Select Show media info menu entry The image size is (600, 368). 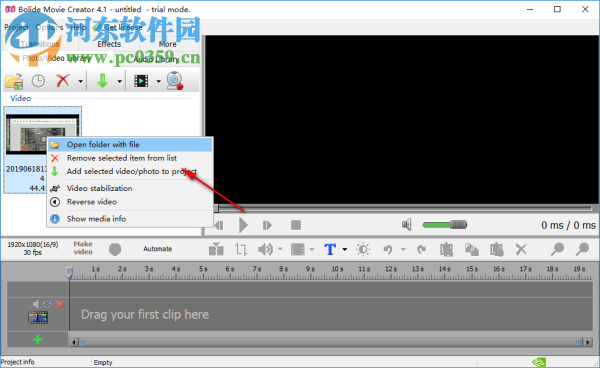[x=130, y=219]
